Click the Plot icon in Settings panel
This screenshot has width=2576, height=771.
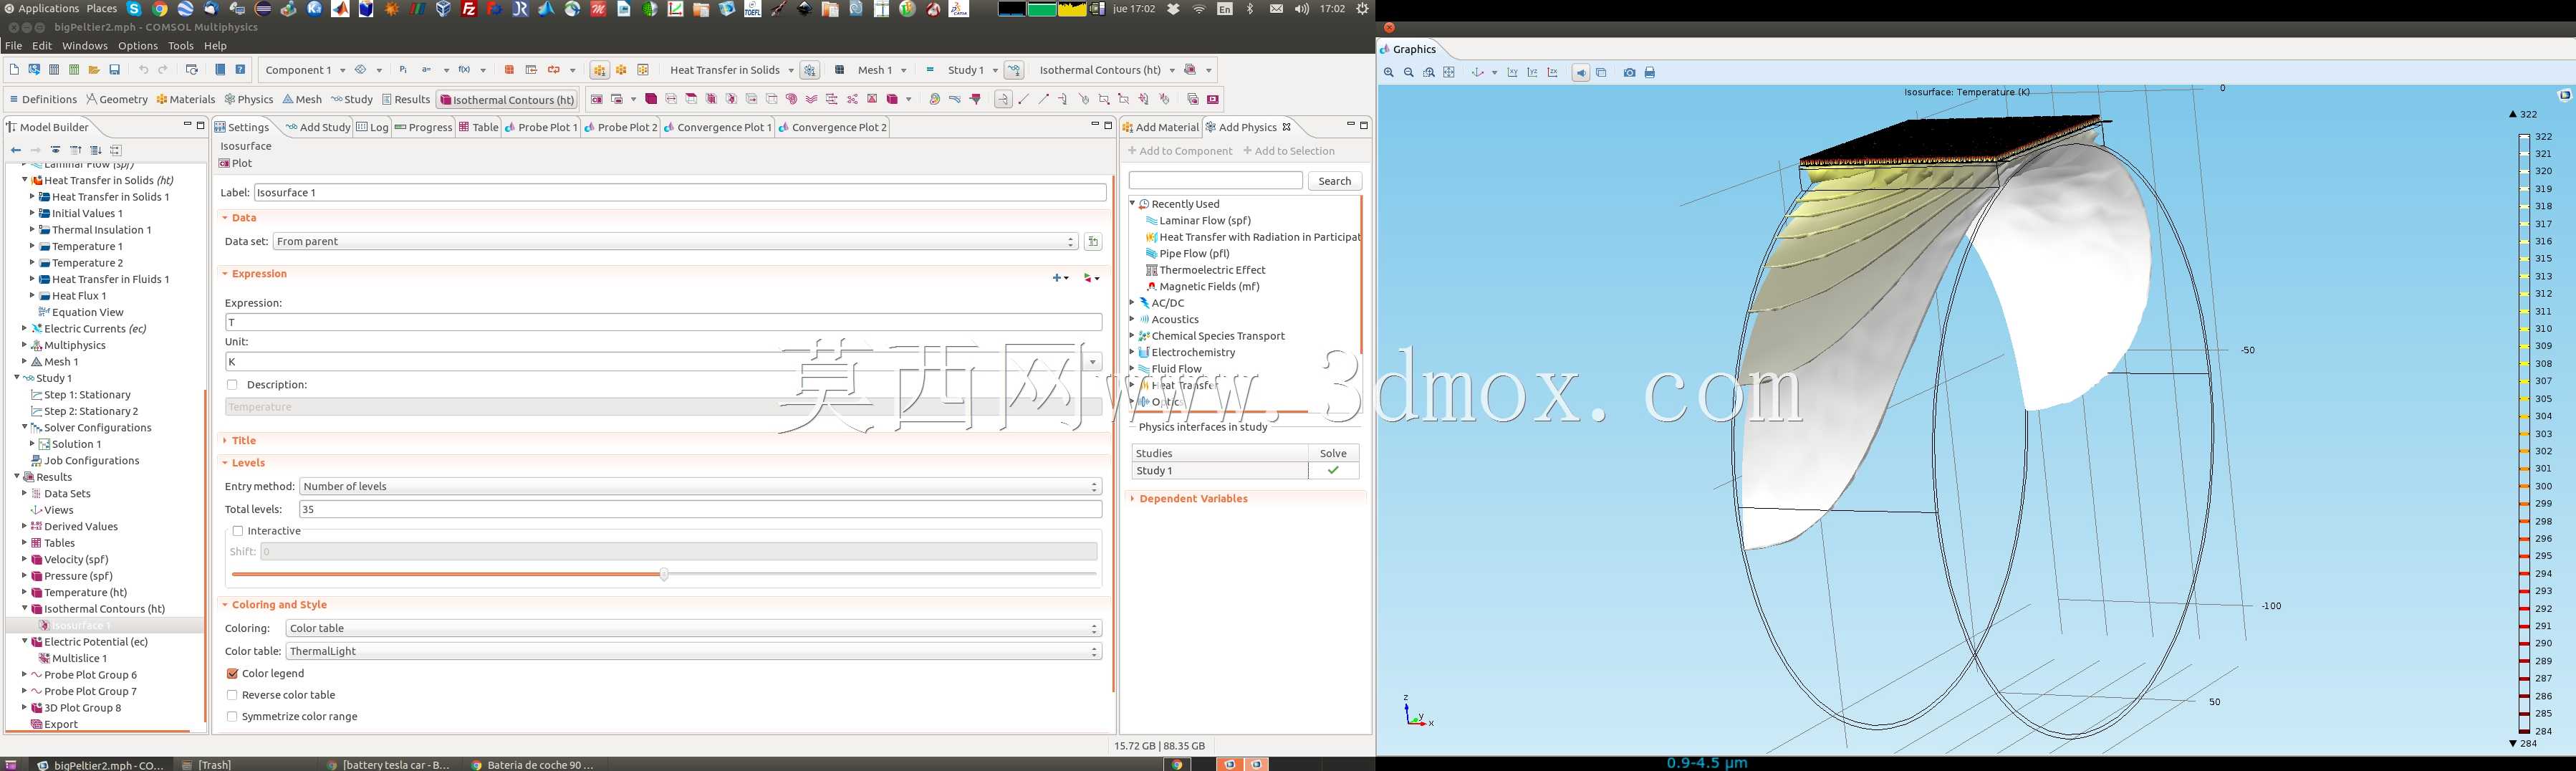point(236,163)
